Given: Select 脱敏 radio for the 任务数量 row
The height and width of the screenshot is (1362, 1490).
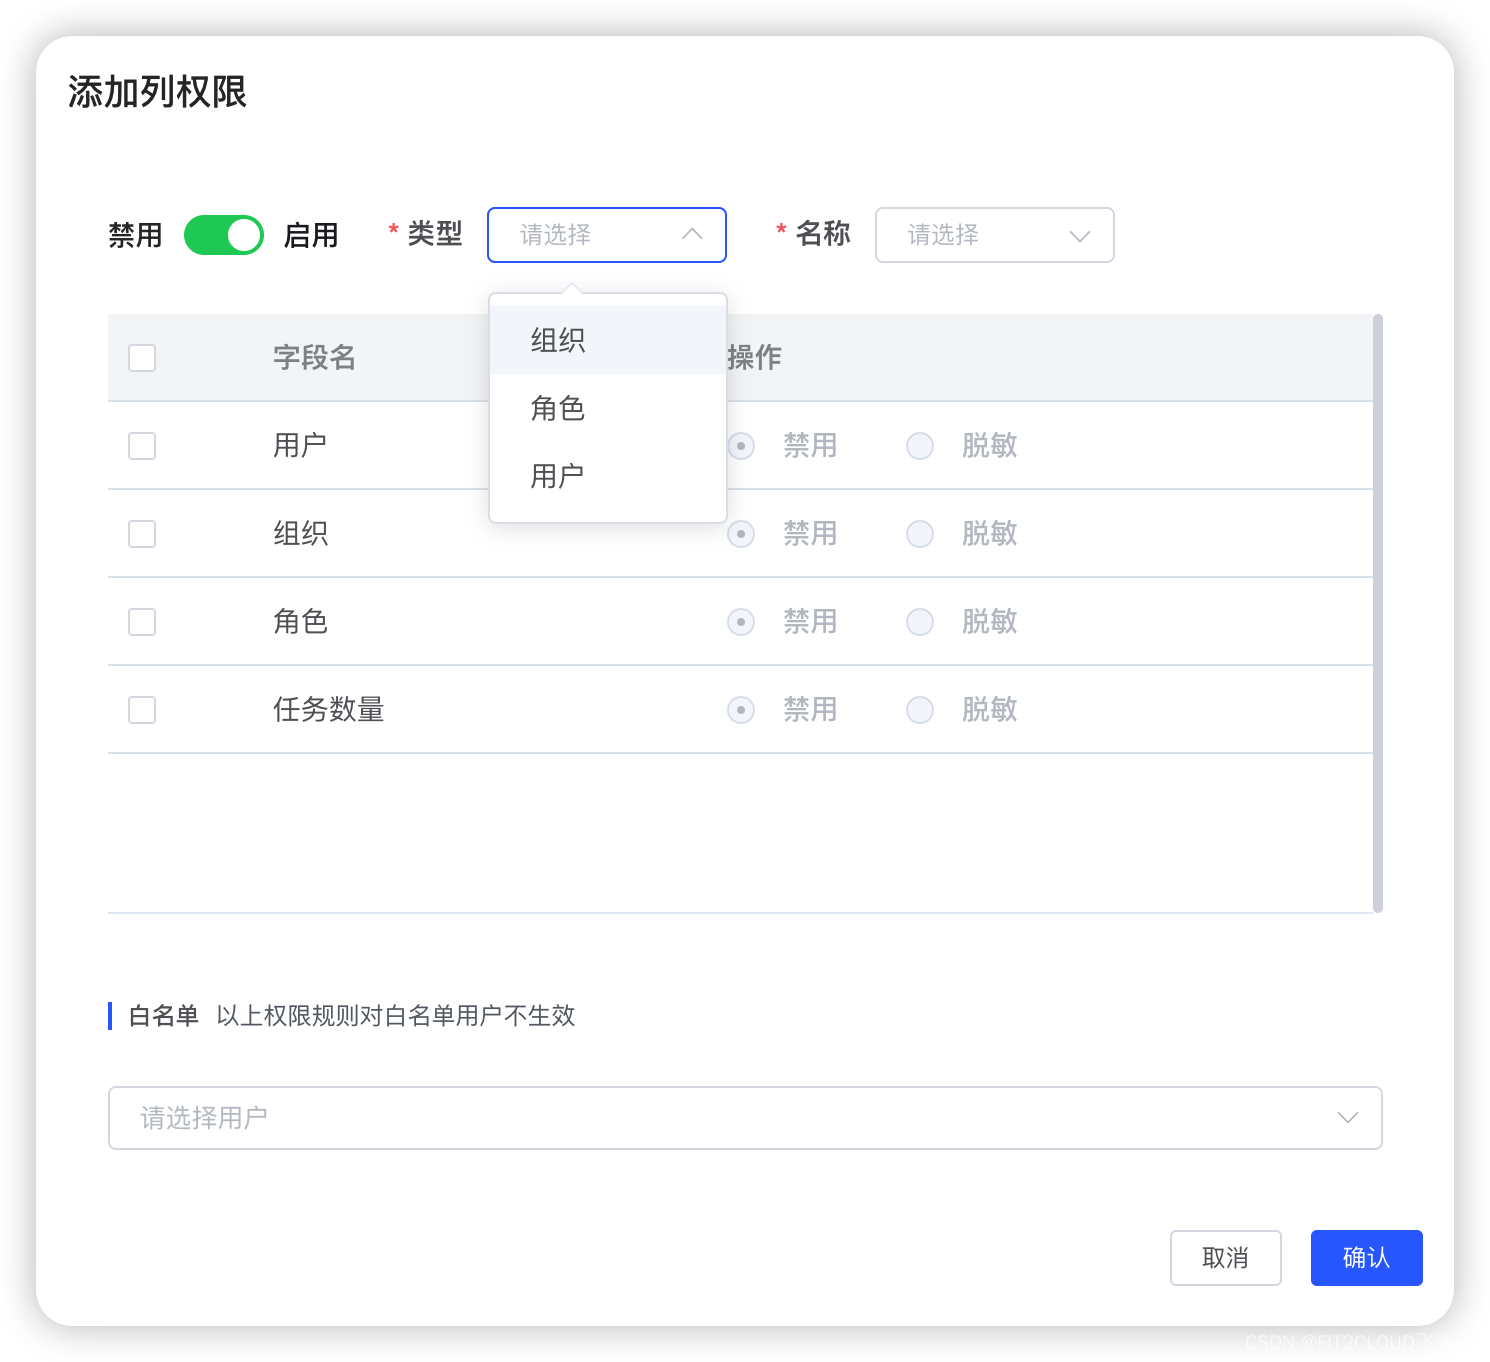Looking at the screenshot, I should pos(919,710).
